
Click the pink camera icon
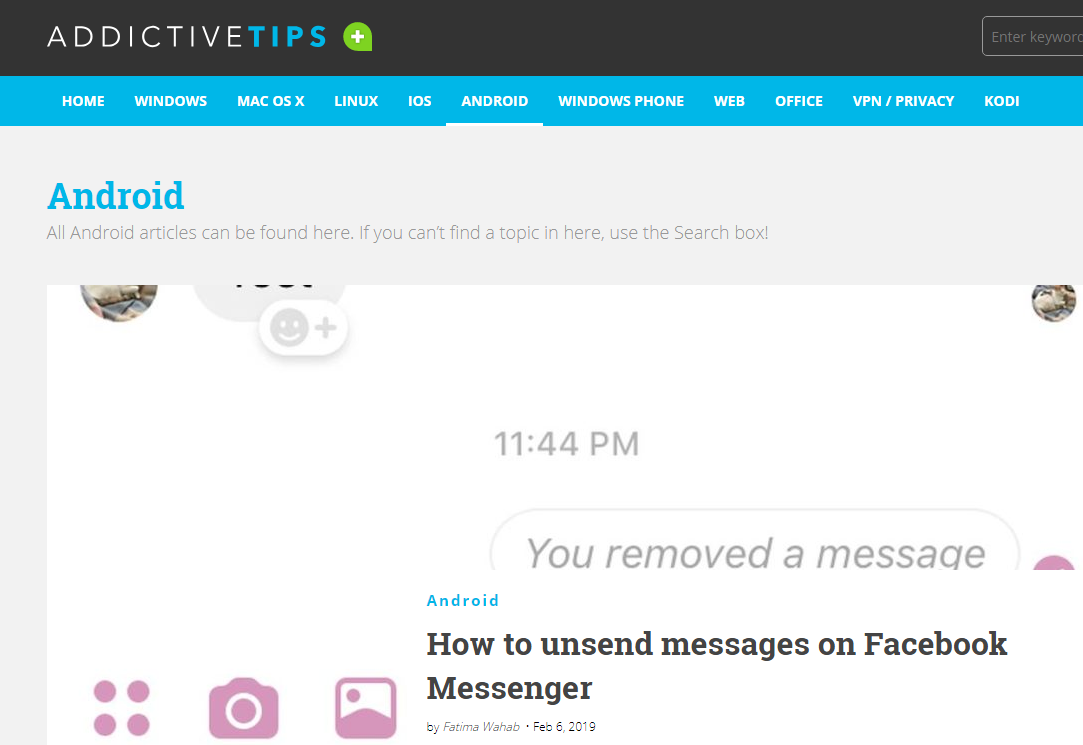(244, 708)
